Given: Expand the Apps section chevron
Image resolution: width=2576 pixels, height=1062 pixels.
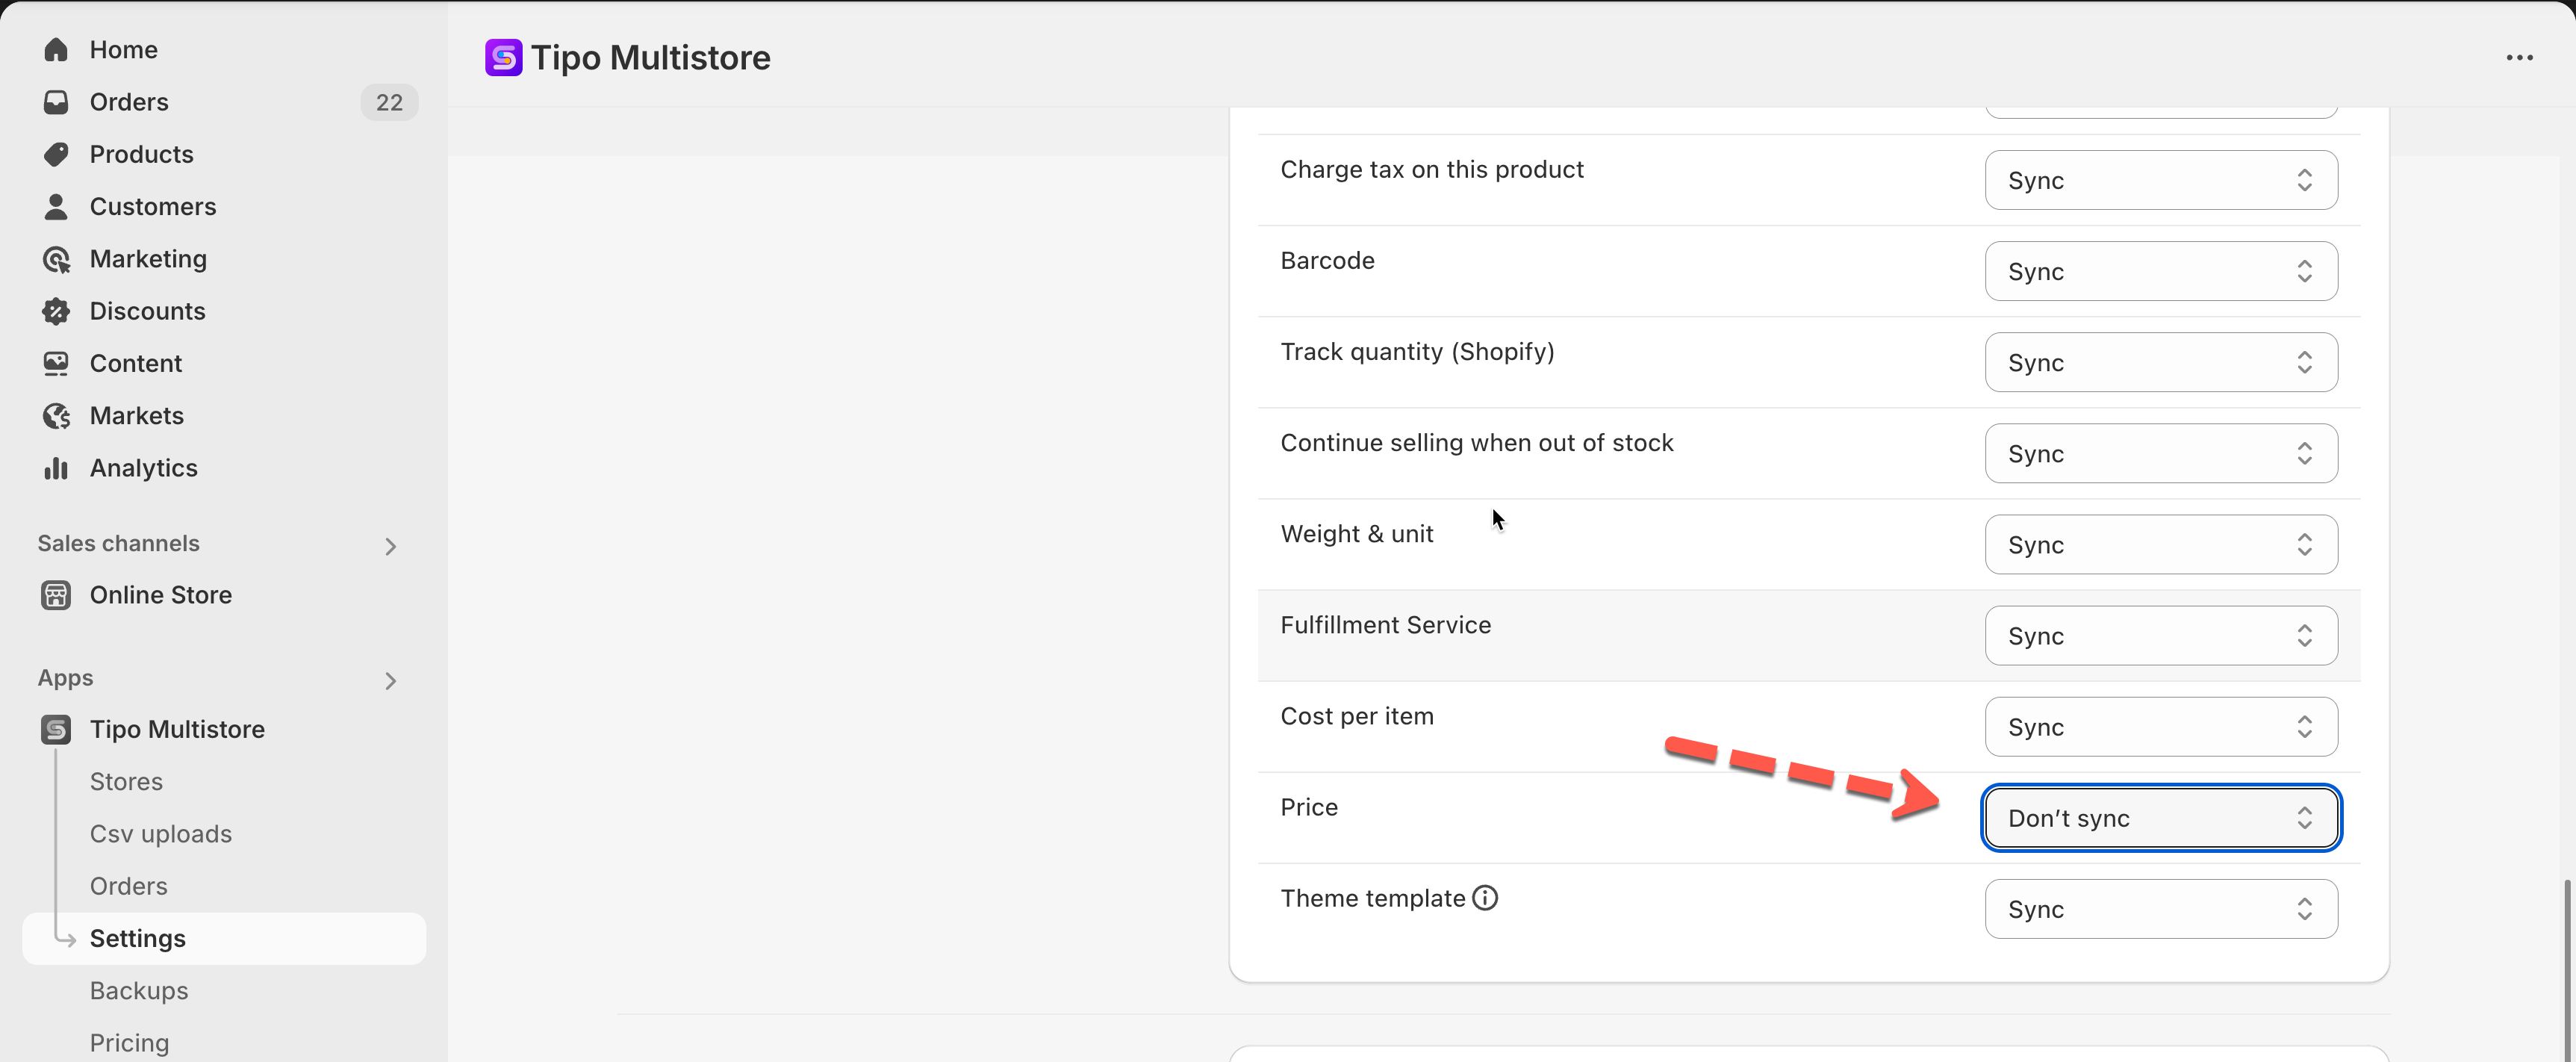Looking at the screenshot, I should pyautogui.click(x=391, y=680).
